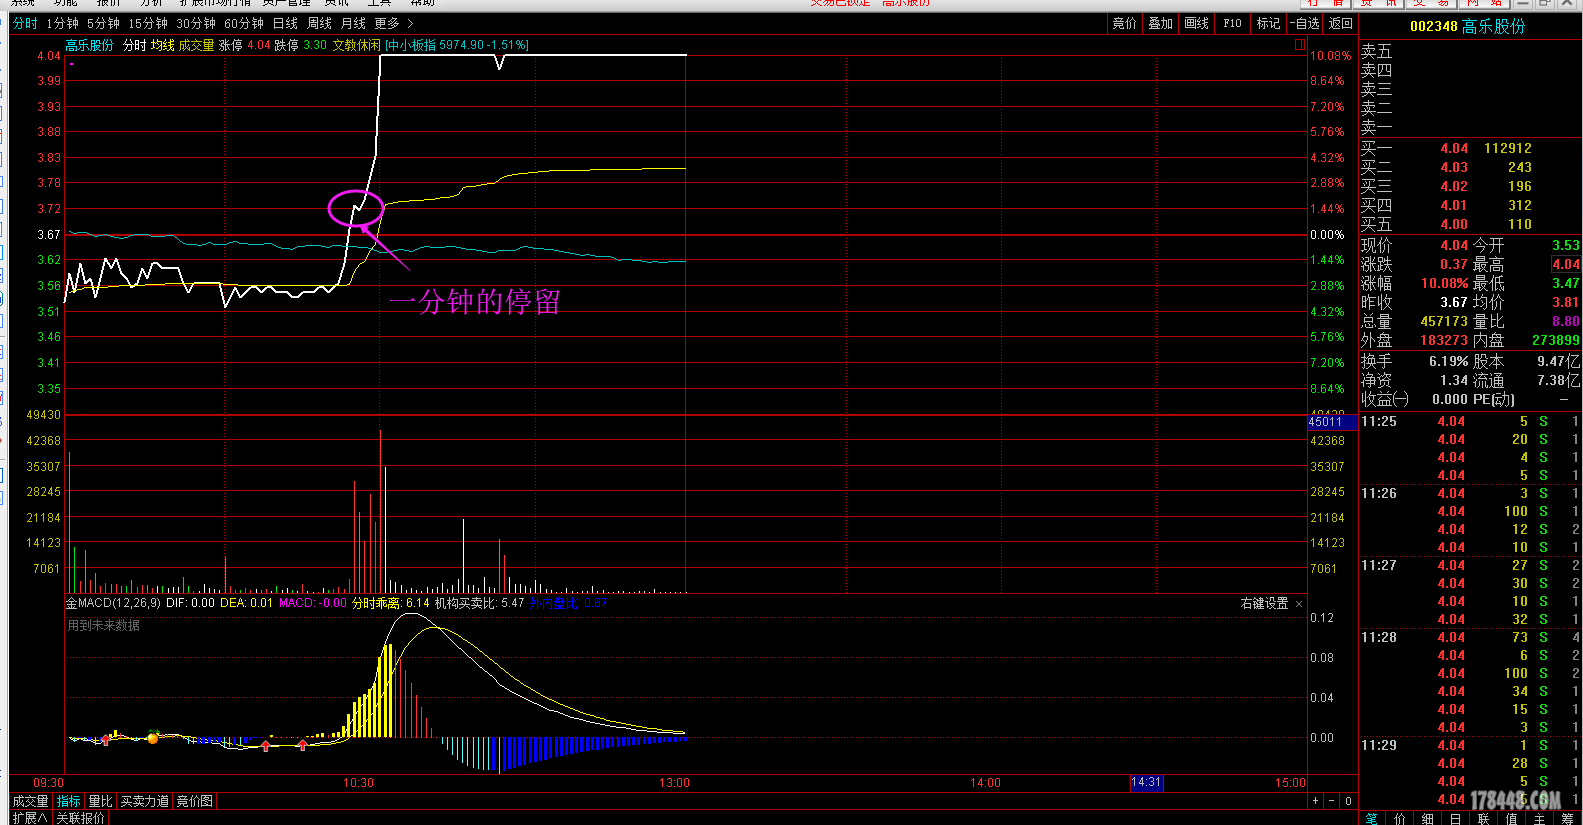Screen dimensions: 1583x825
Task: Click the 叠加 overlay button
Action: tap(1160, 23)
